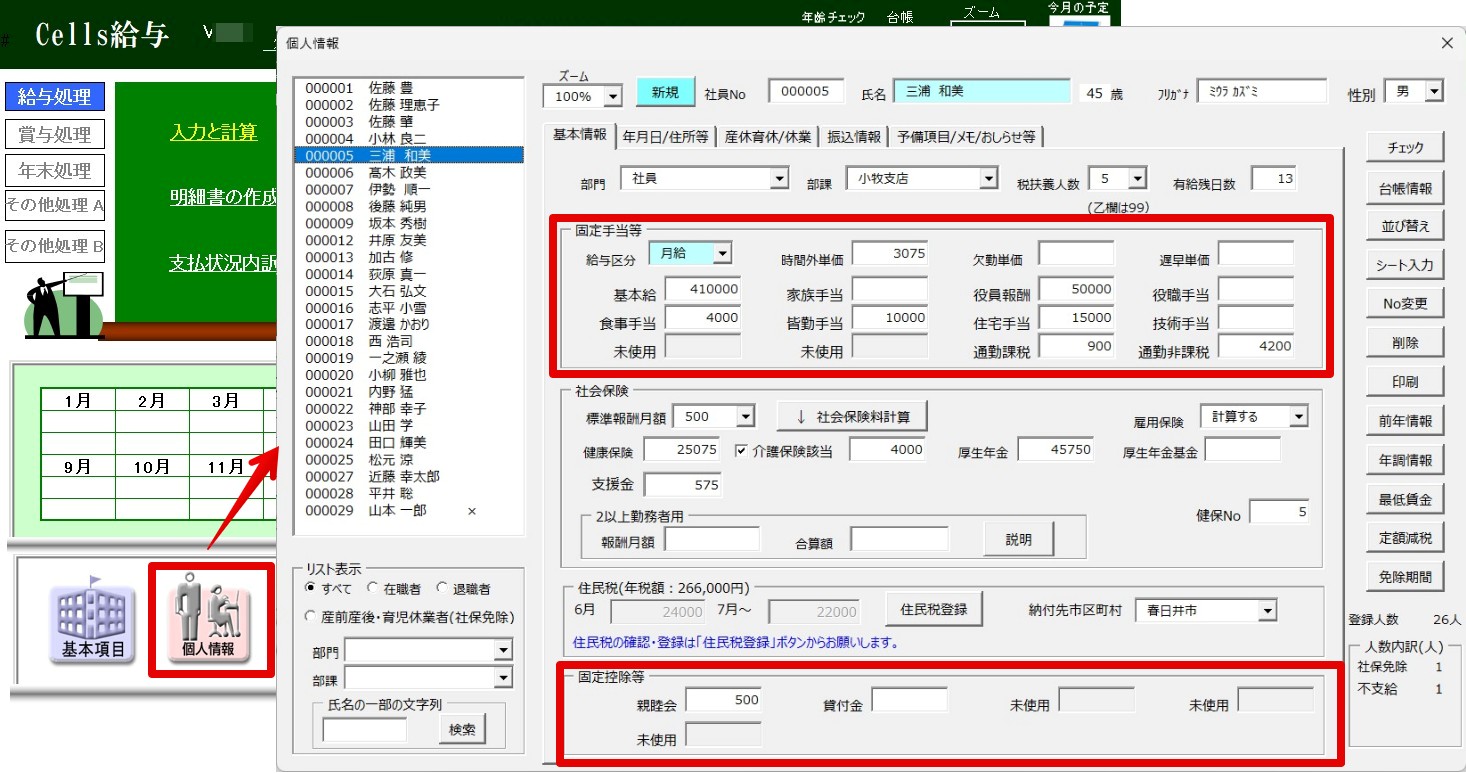Screen dimensions: 1466x773
Task: Open the list filter 部門 dropdown
Action: pyautogui.click(x=503, y=652)
